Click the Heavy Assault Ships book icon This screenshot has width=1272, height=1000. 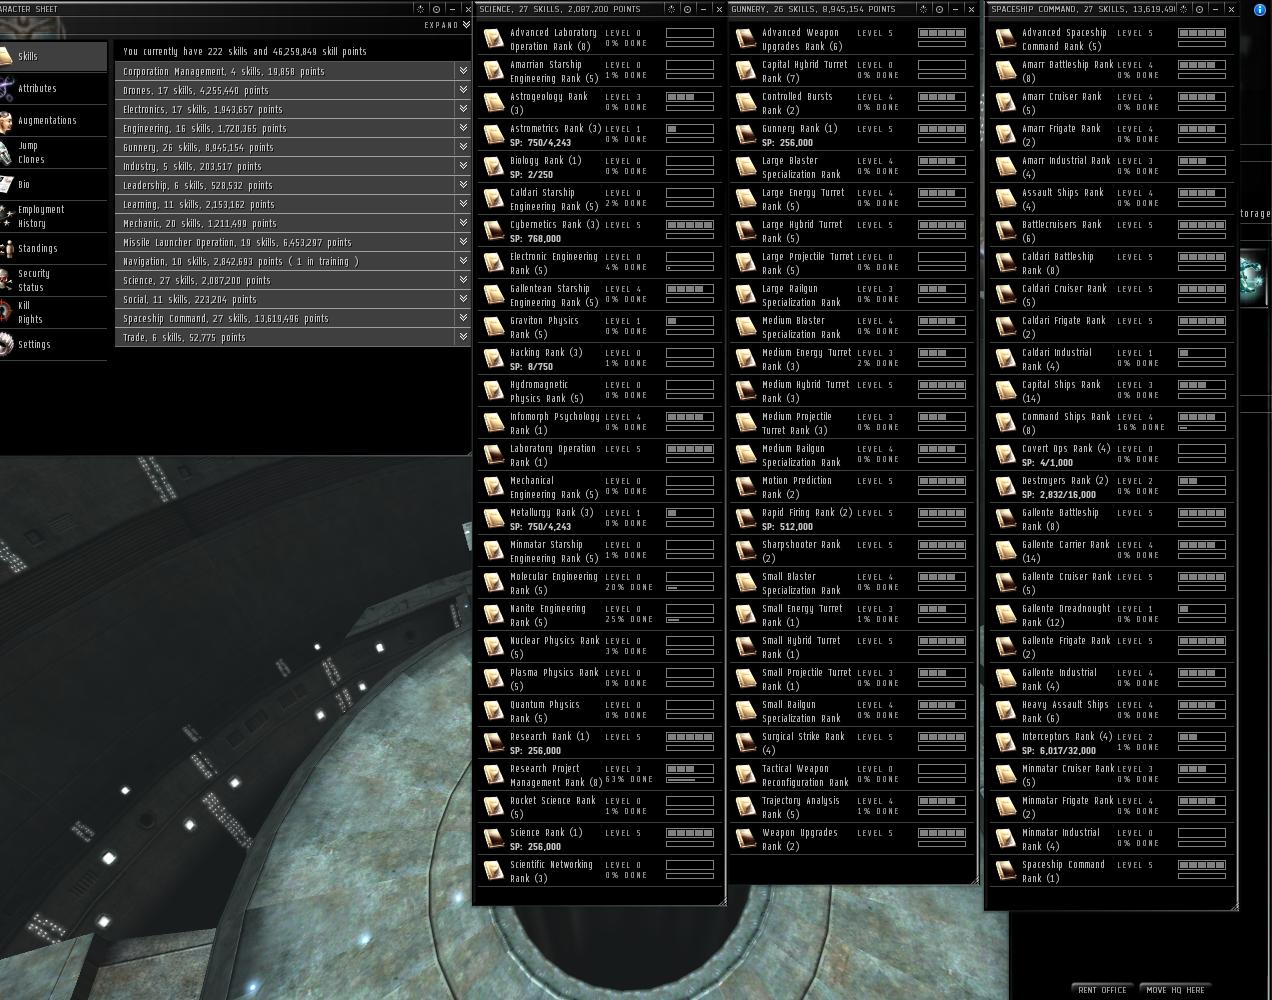(x=1005, y=711)
